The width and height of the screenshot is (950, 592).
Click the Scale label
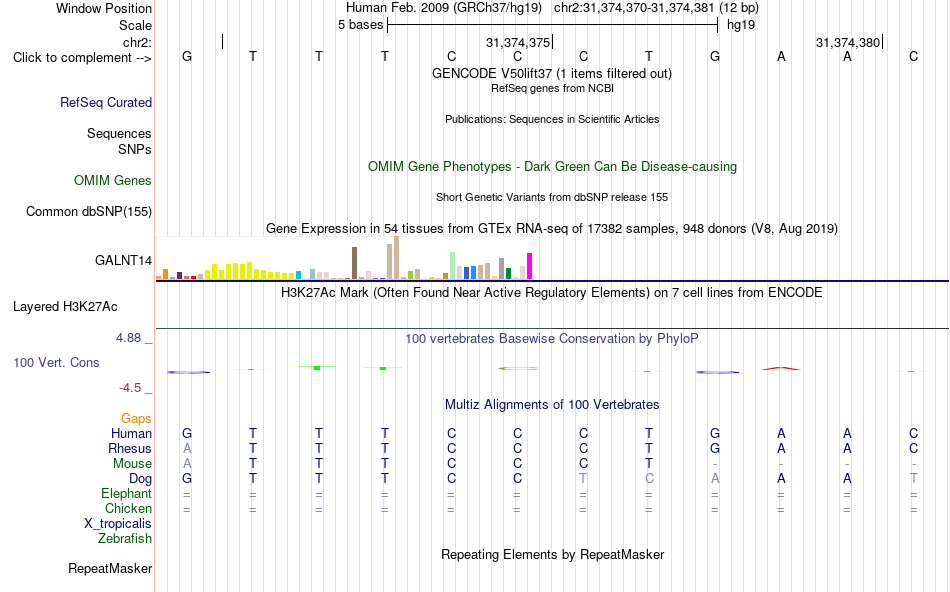click(x=136, y=25)
